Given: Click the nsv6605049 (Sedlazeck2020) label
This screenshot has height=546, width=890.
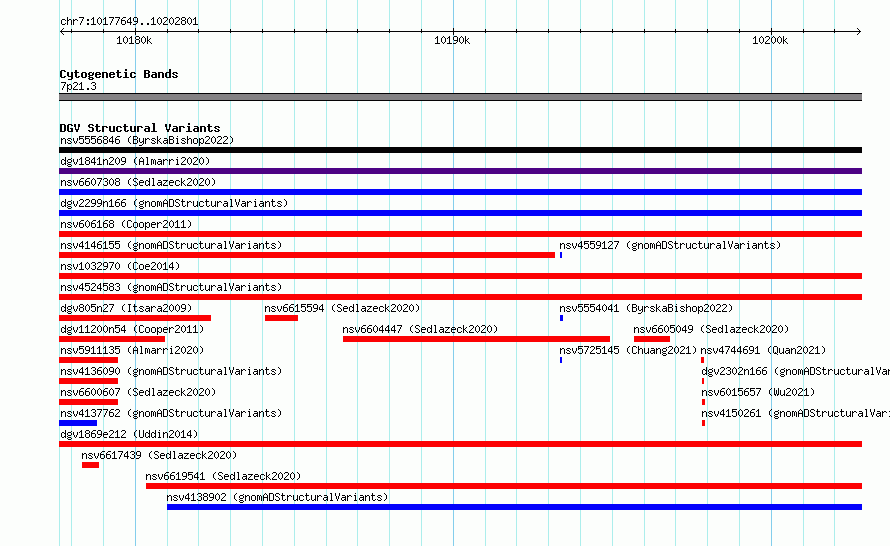Looking at the screenshot, I should point(711,329).
